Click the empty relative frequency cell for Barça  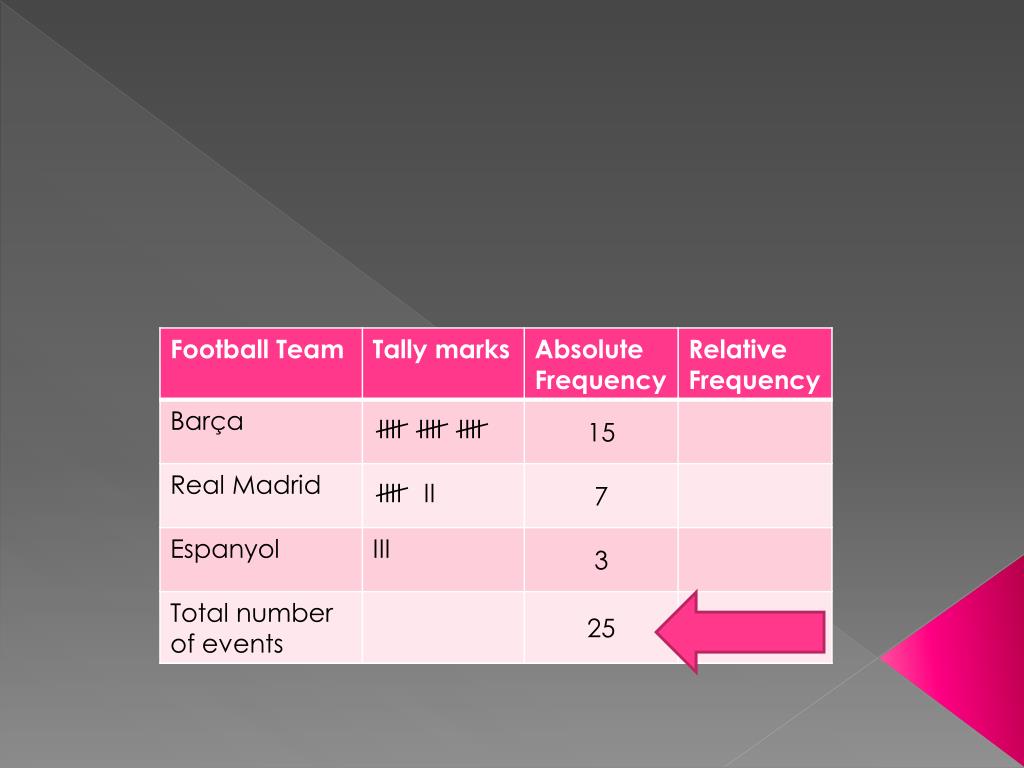pos(755,431)
